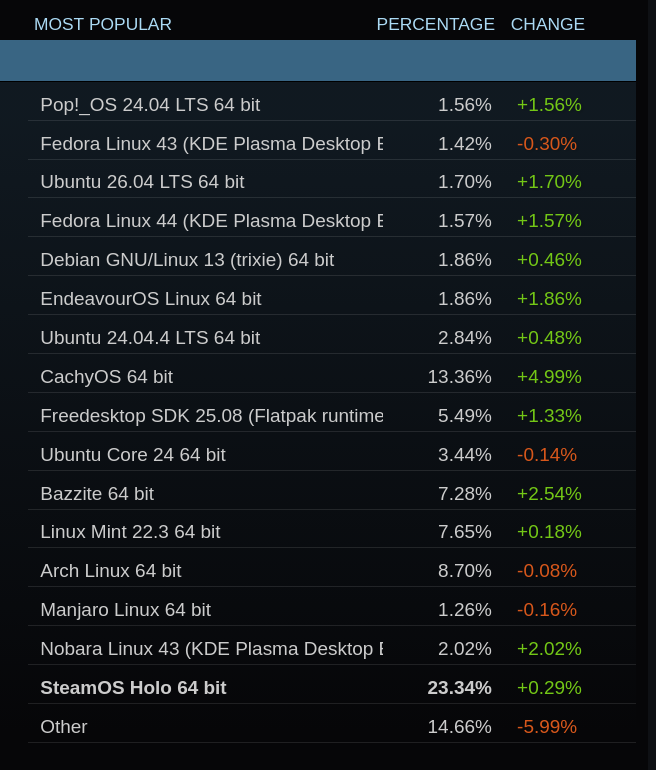Click the 13.36% percentage for CachyOS
This screenshot has width=656, height=770.
pos(460,377)
